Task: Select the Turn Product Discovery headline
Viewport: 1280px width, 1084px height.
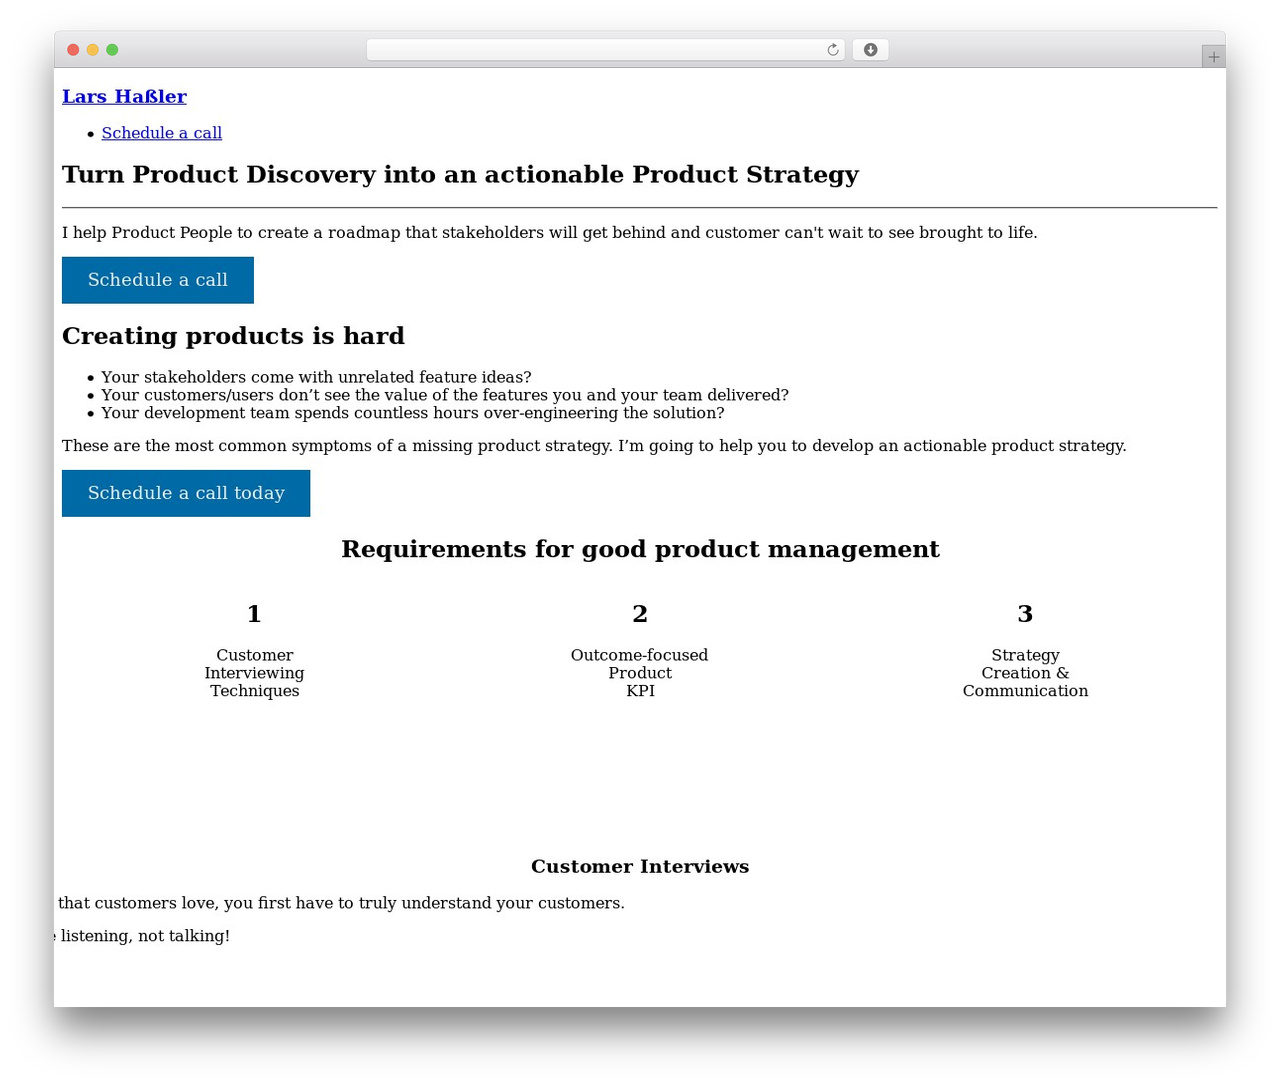Action: [x=460, y=175]
